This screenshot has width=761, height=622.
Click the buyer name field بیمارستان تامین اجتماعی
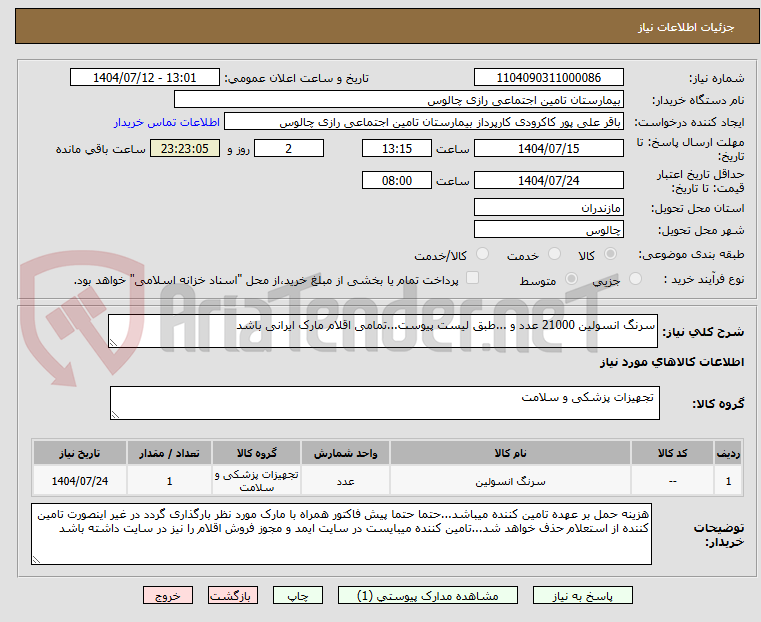coord(398,99)
